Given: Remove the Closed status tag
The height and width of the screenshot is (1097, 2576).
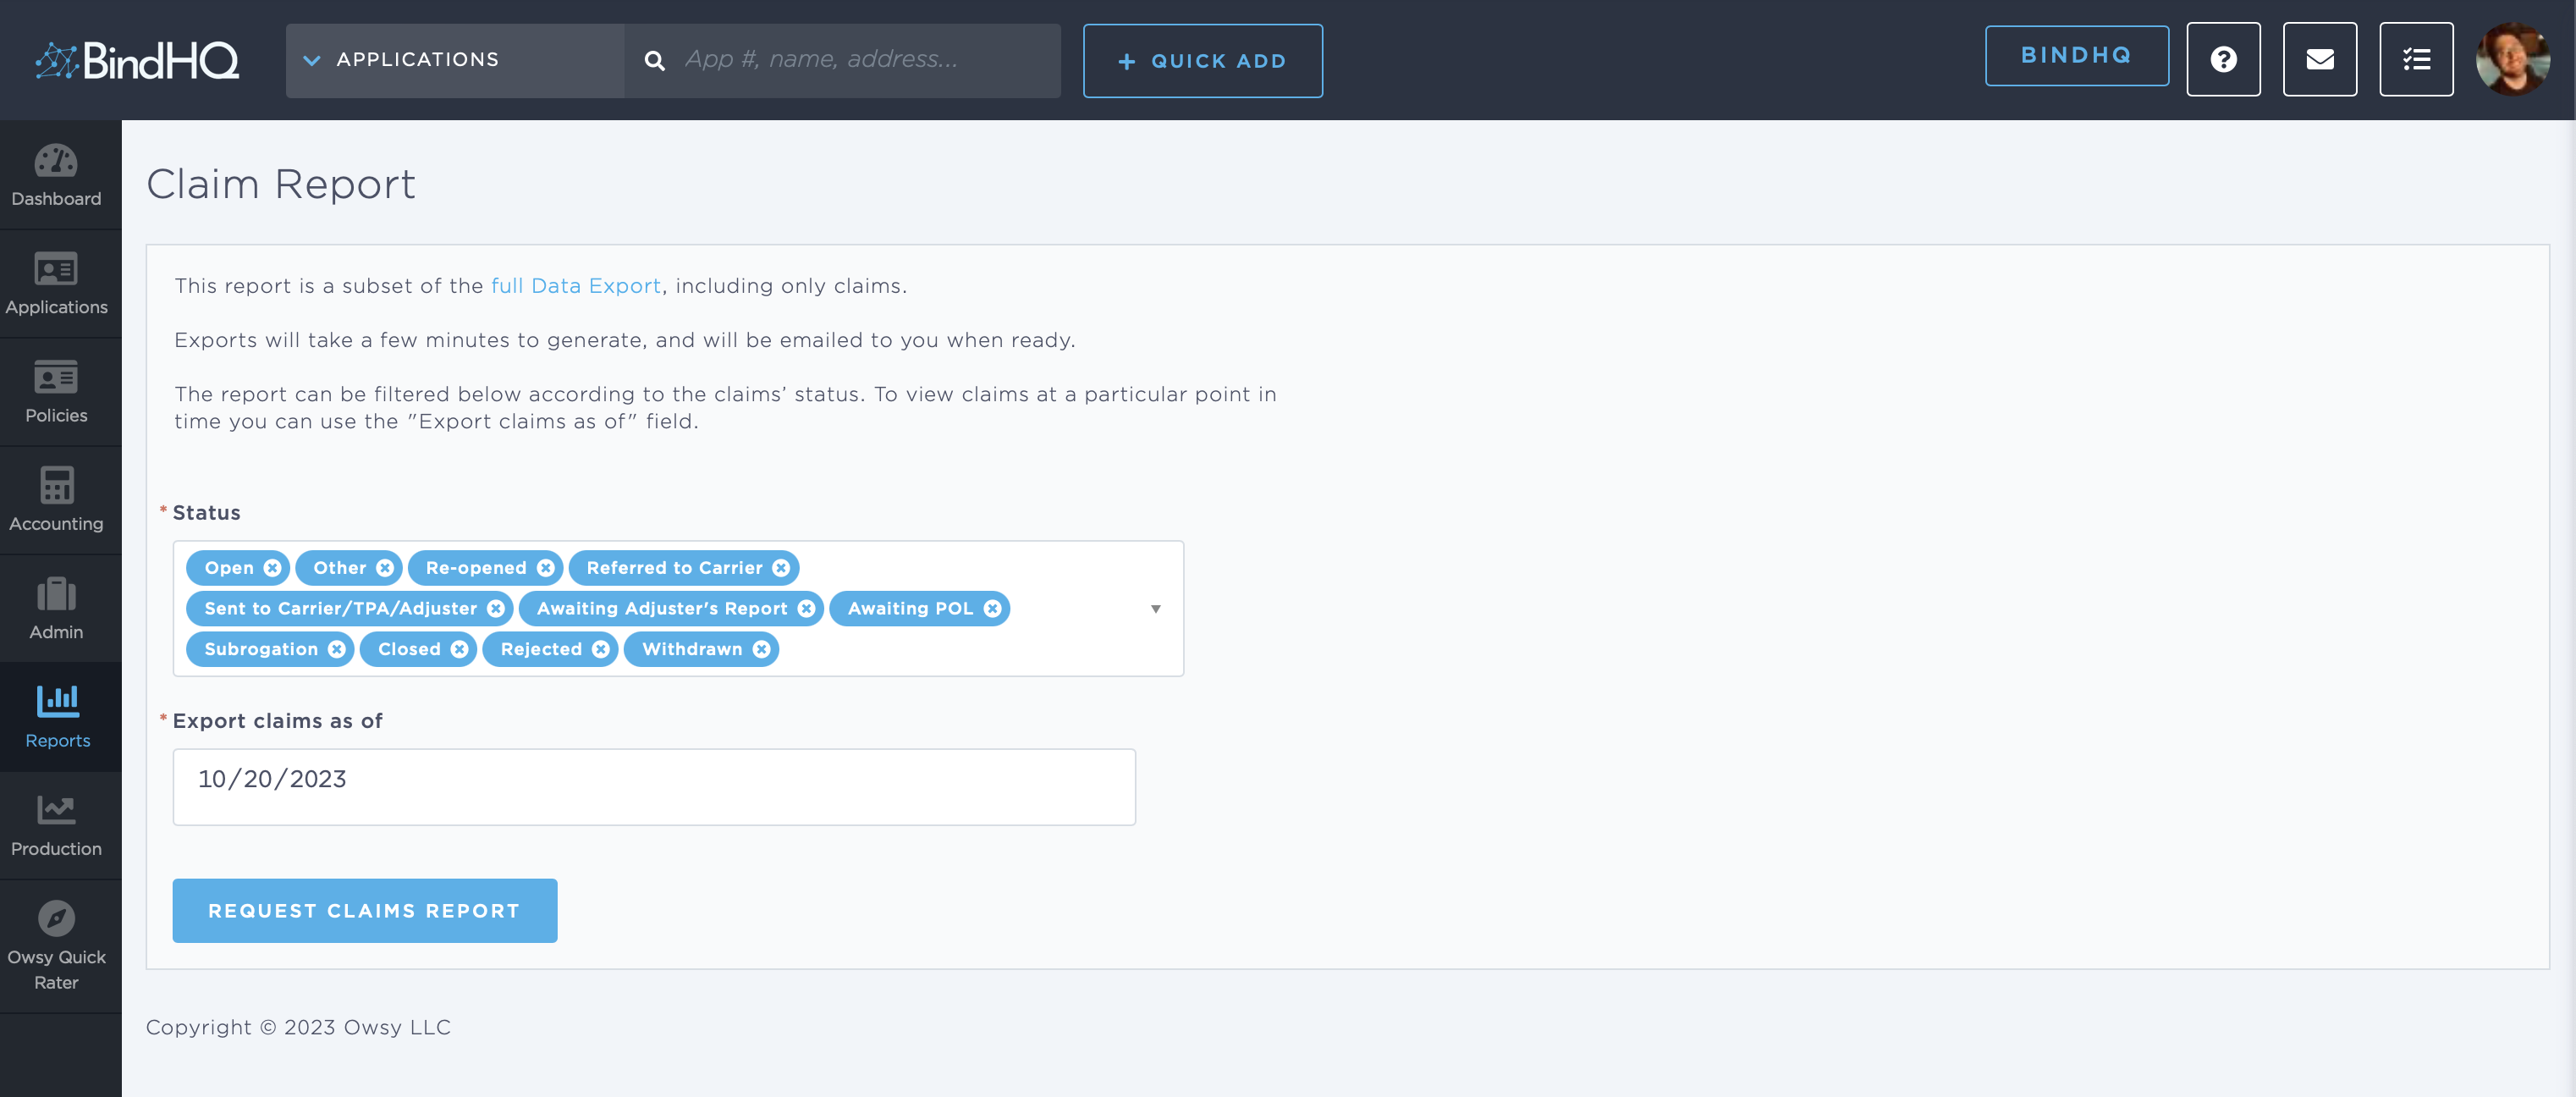Looking at the screenshot, I should coord(459,649).
